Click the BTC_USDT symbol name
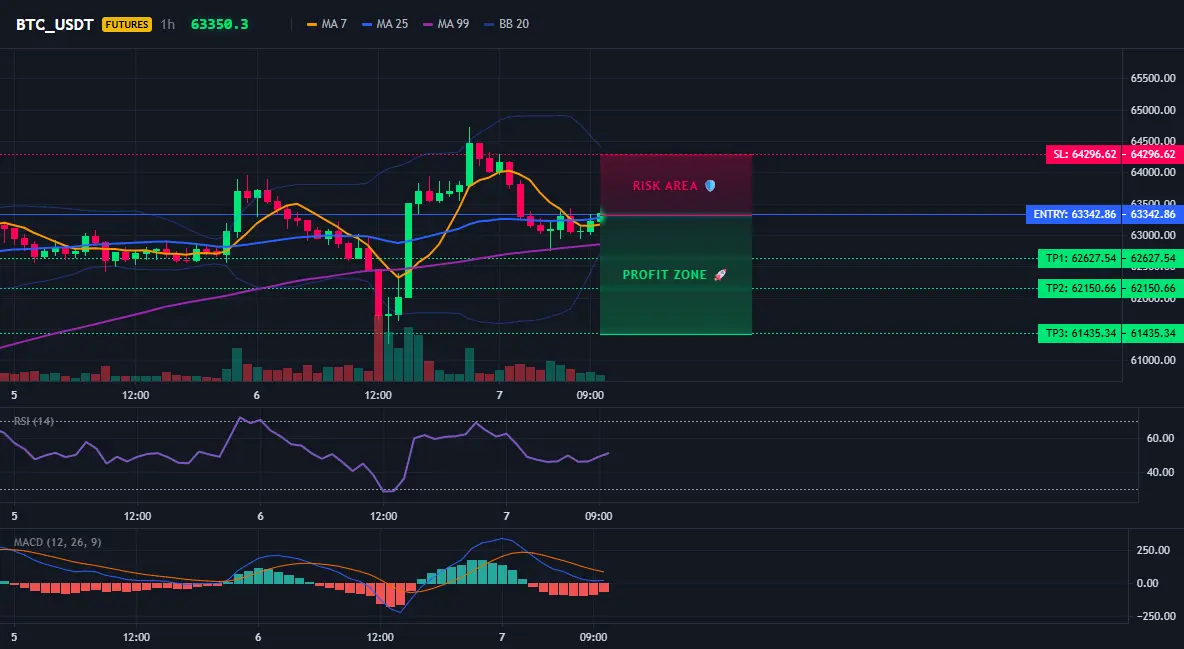Screen dimensions: 1184x649 [54, 24]
